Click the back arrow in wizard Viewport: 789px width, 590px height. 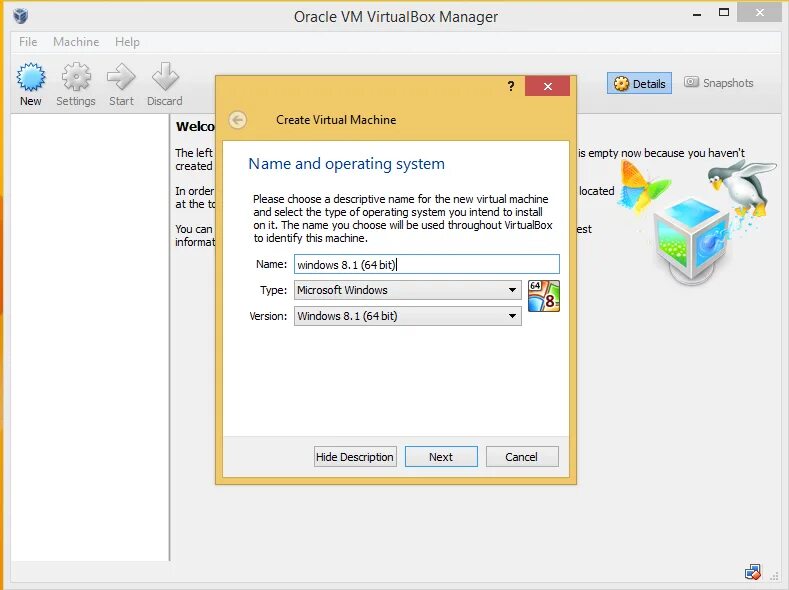(x=238, y=120)
